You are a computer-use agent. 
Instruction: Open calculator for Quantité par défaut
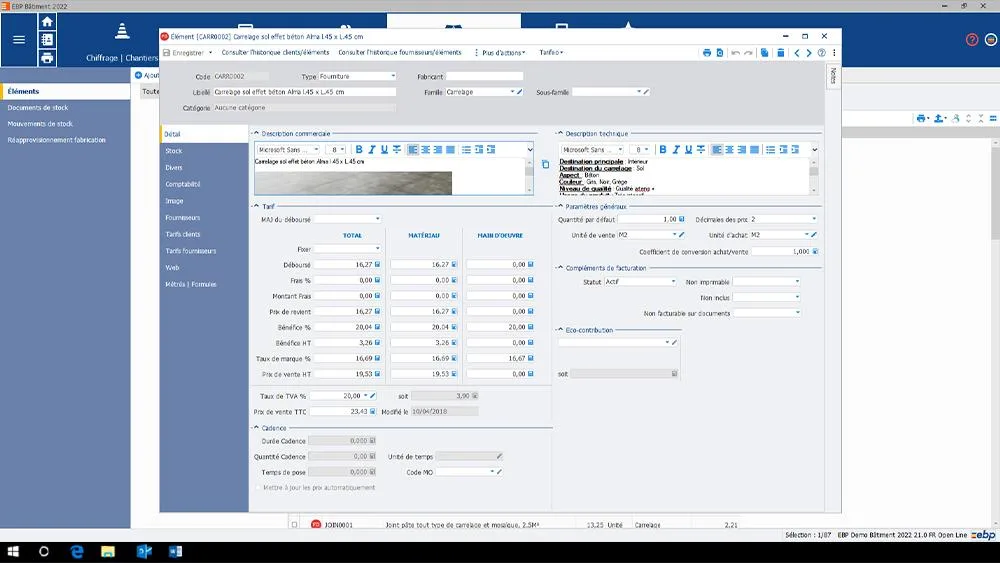(x=682, y=219)
